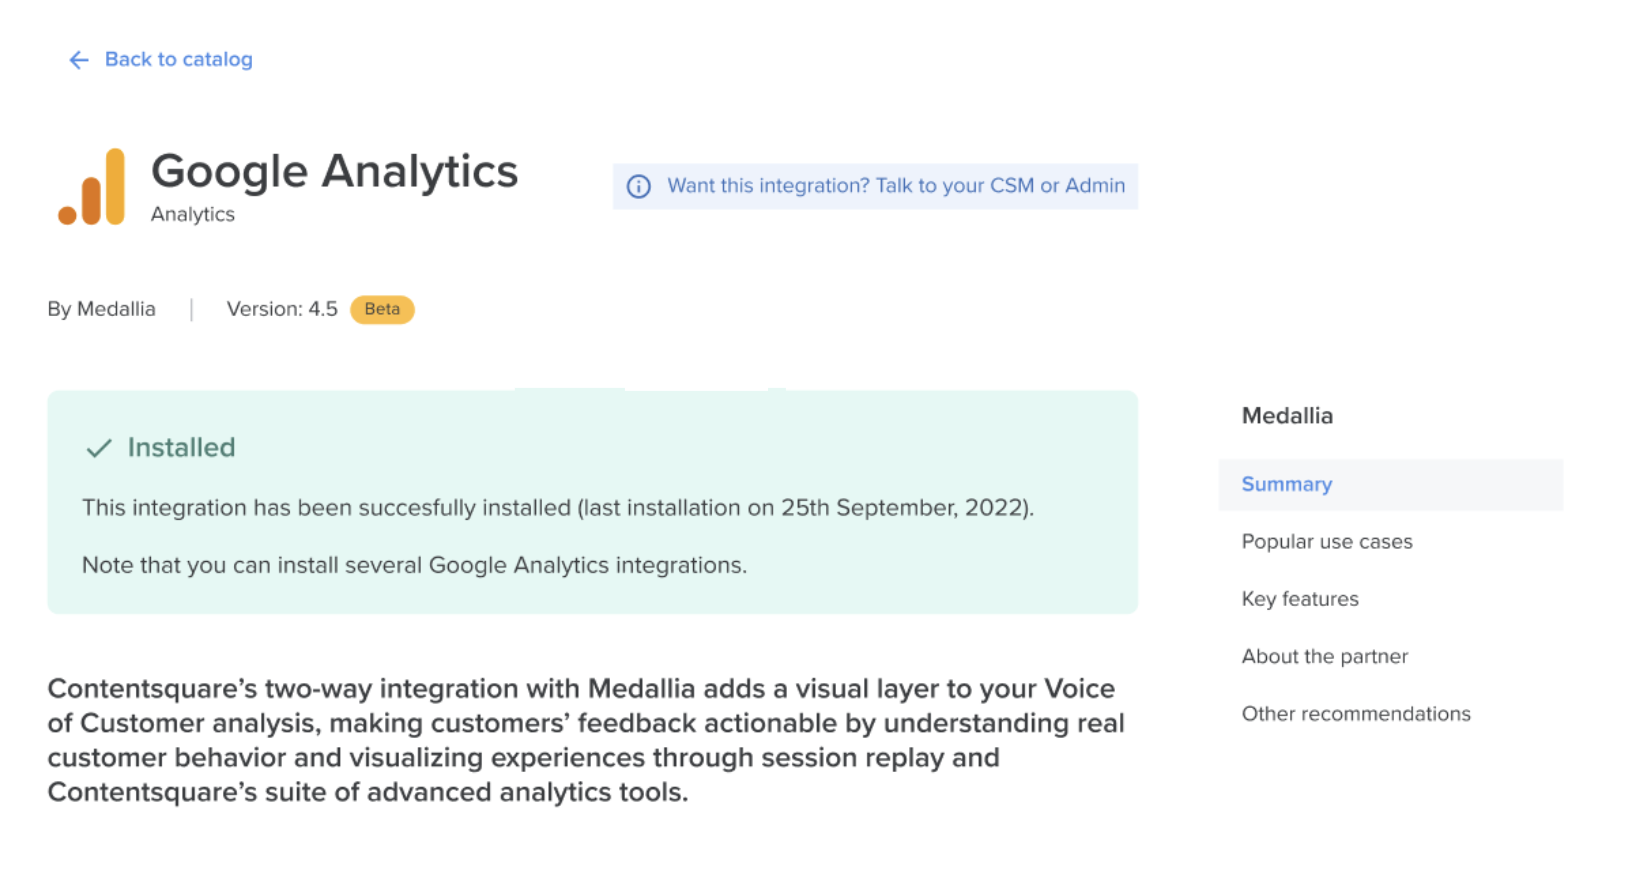The width and height of the screenshot is (1634, 888).
Task: Click the Medallia sidebar heading
Action: click(1287, 416)
